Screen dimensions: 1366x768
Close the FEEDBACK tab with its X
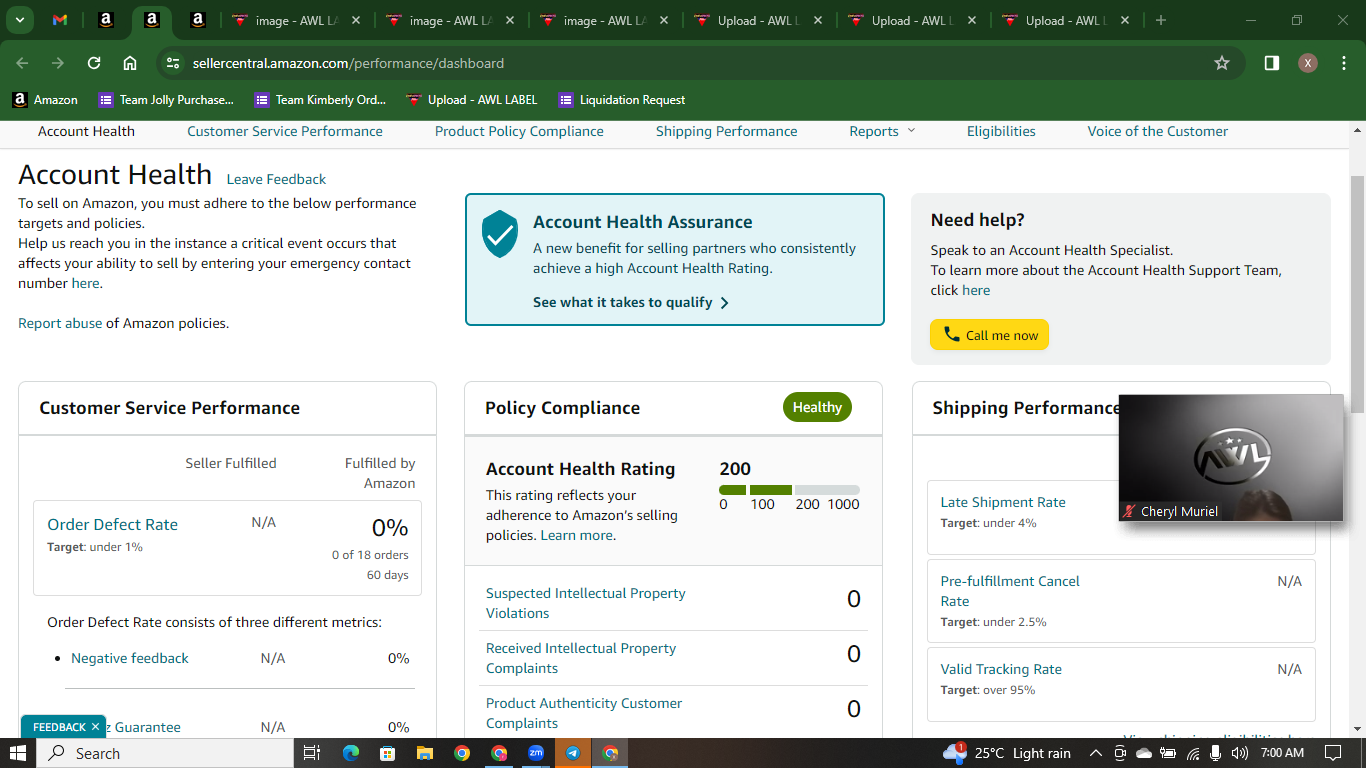coord(95,727)
